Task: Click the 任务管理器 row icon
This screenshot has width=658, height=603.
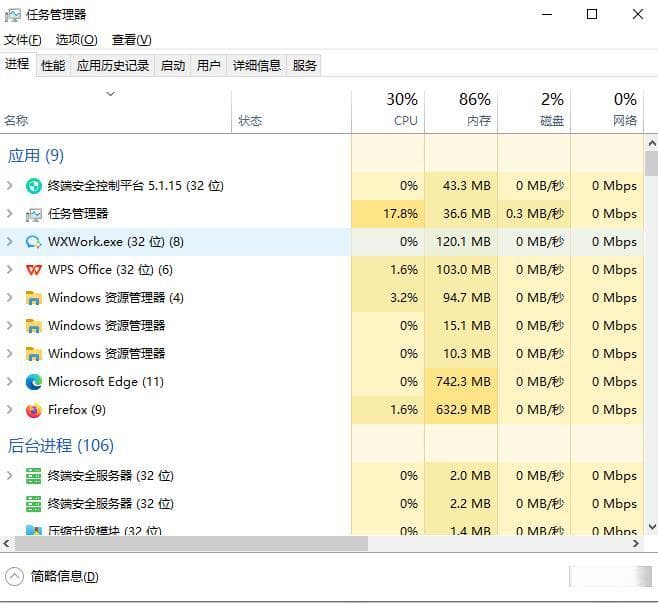Action: tap(34, 214)
